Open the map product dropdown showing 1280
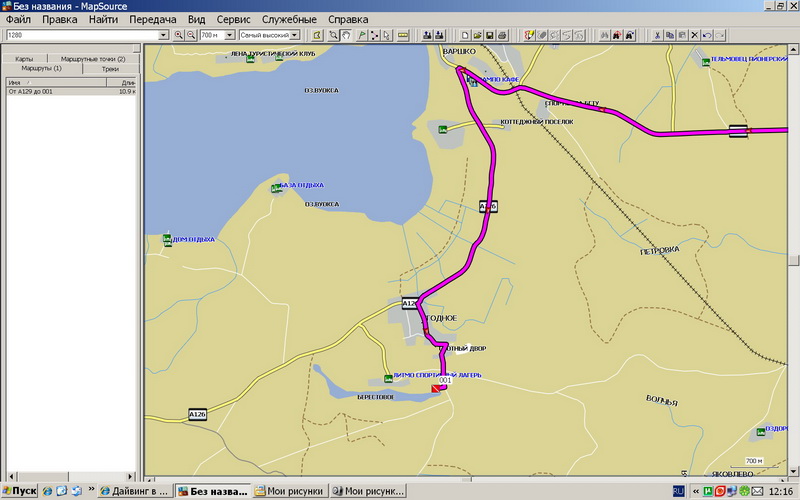 [164, 35]
